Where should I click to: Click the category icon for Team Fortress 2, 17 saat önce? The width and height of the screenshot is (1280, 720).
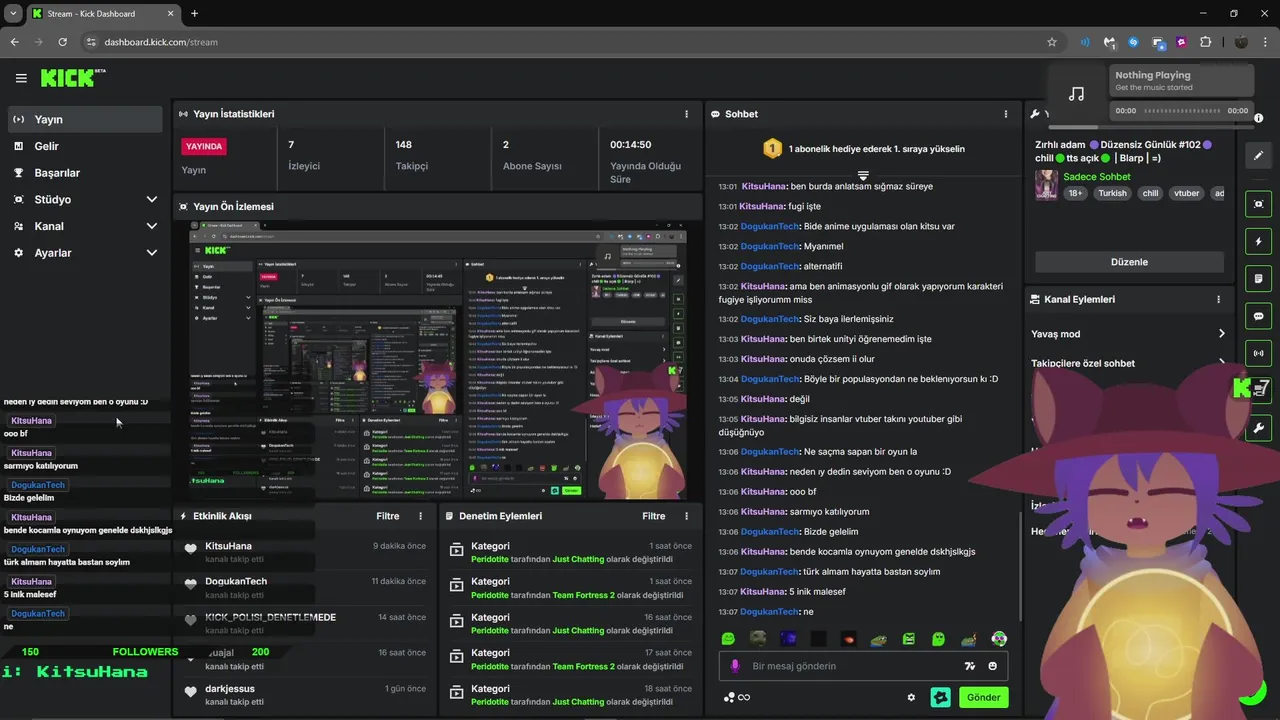pos(456,657)
